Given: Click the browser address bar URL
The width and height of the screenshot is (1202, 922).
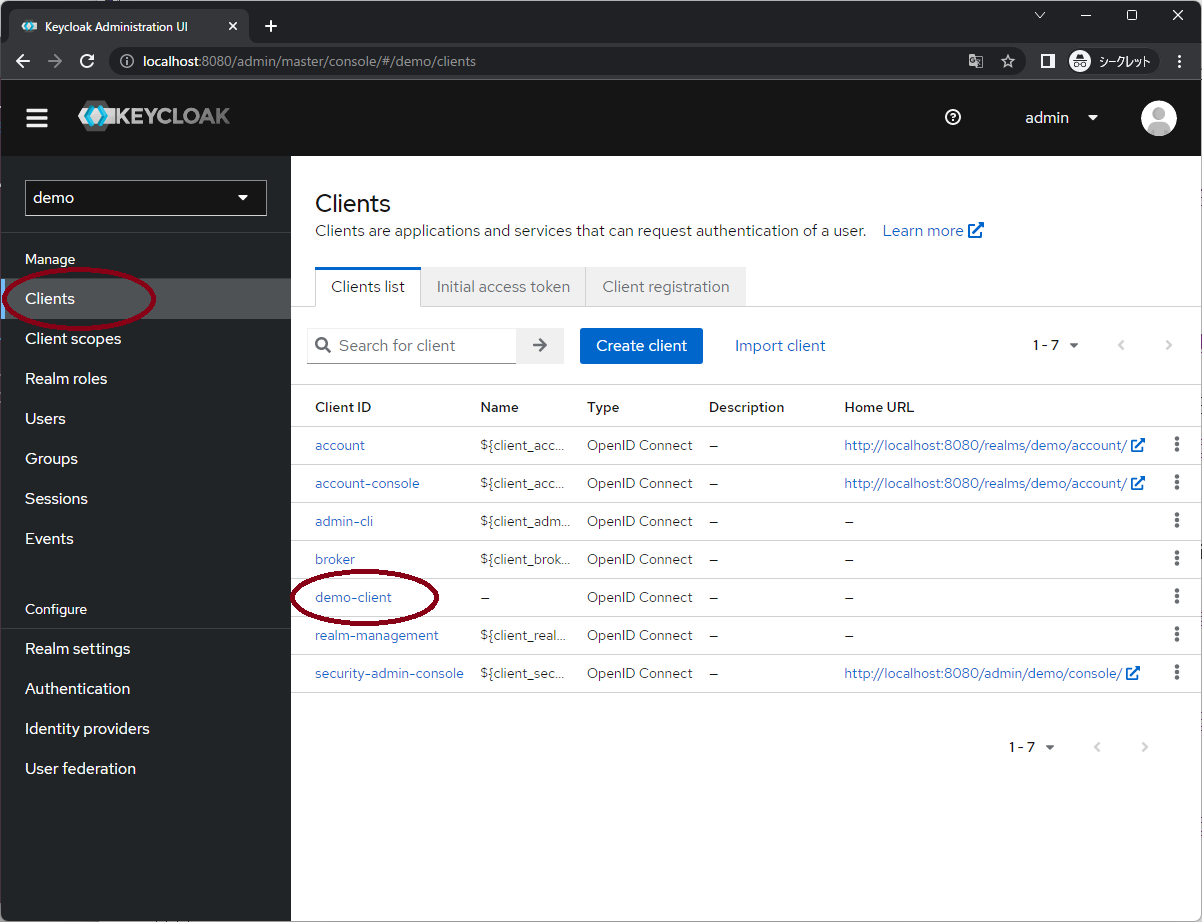Looking at the screenshot, I should click(x=309, y=61).
